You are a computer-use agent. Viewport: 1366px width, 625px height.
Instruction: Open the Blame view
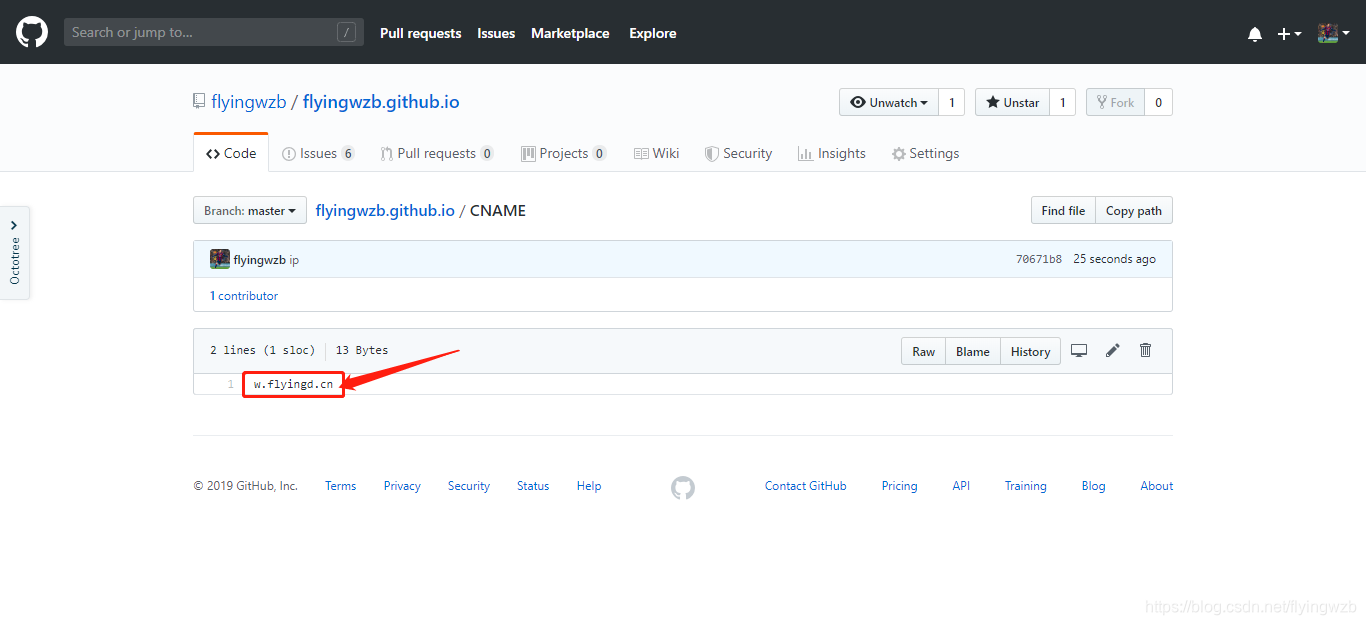(x=973, y=351)
